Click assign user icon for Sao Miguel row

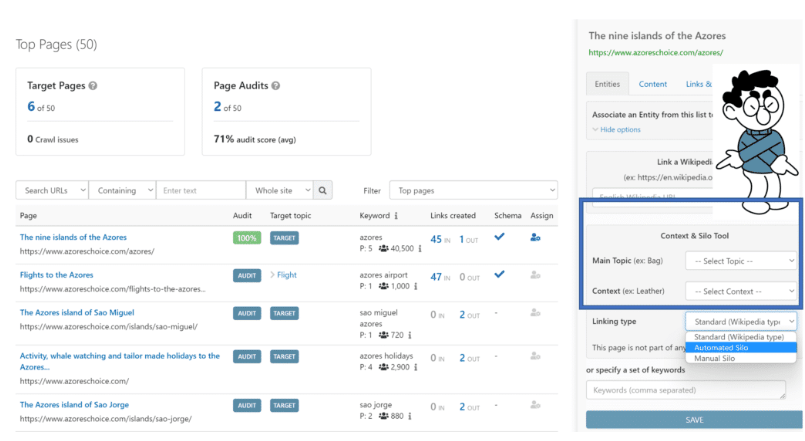pyautogui.click(x=535, y=314)
